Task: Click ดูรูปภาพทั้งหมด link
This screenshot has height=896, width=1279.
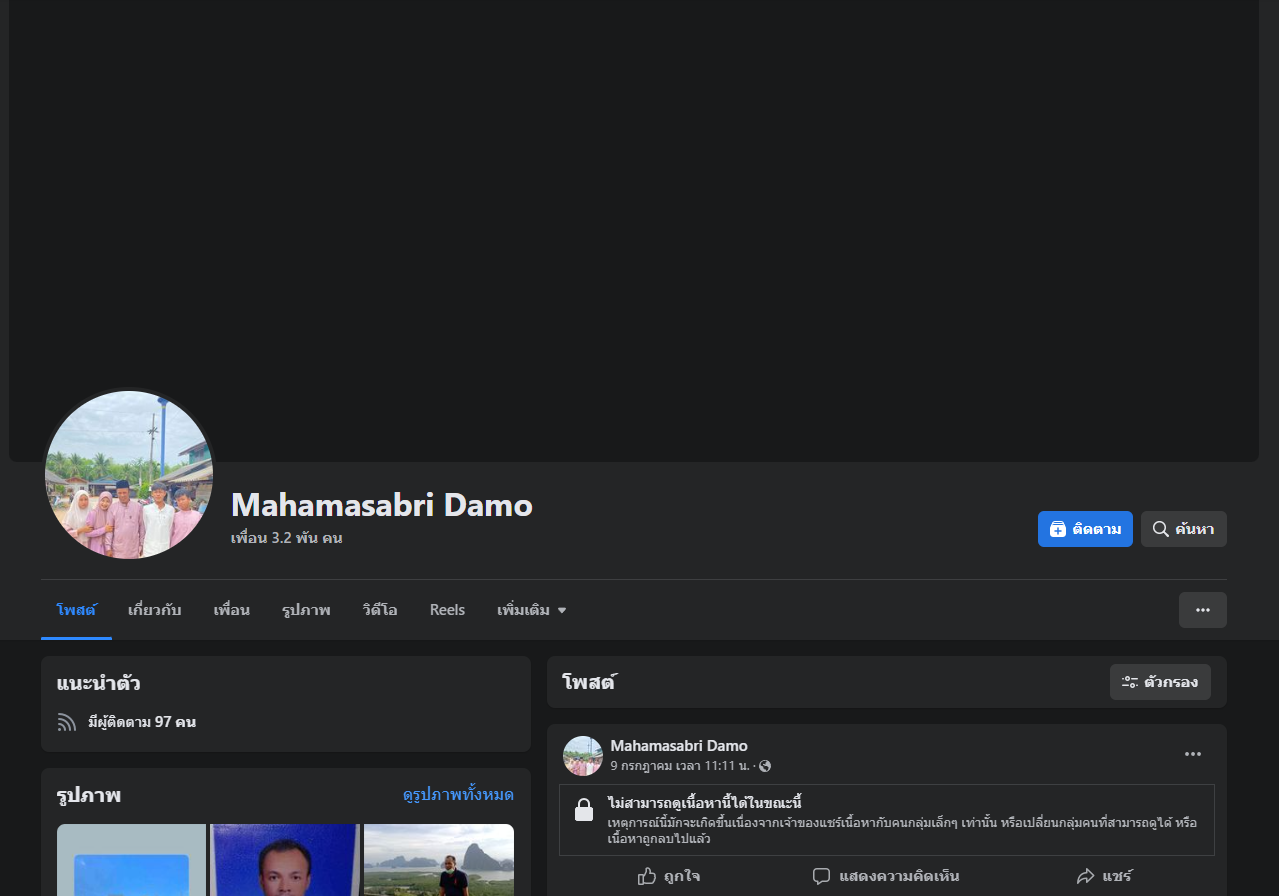Action: 458,795
